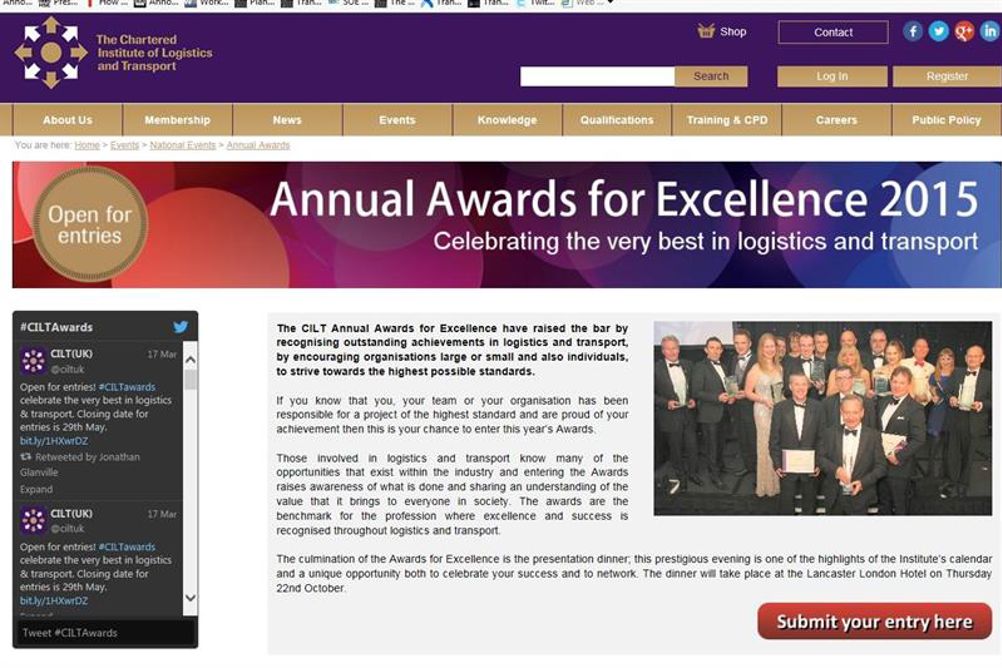Open the Google Plus icon
Viewport: 1002px width, 668px height.
(964, 31)
